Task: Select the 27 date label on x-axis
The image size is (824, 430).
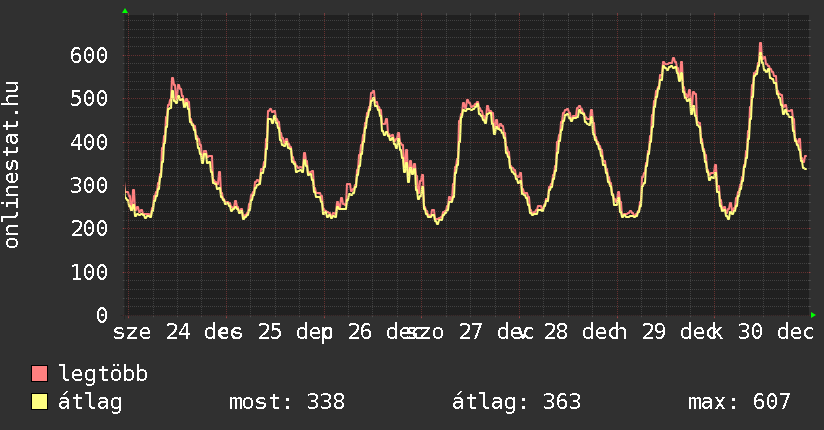Action: [x=470, y=332]
